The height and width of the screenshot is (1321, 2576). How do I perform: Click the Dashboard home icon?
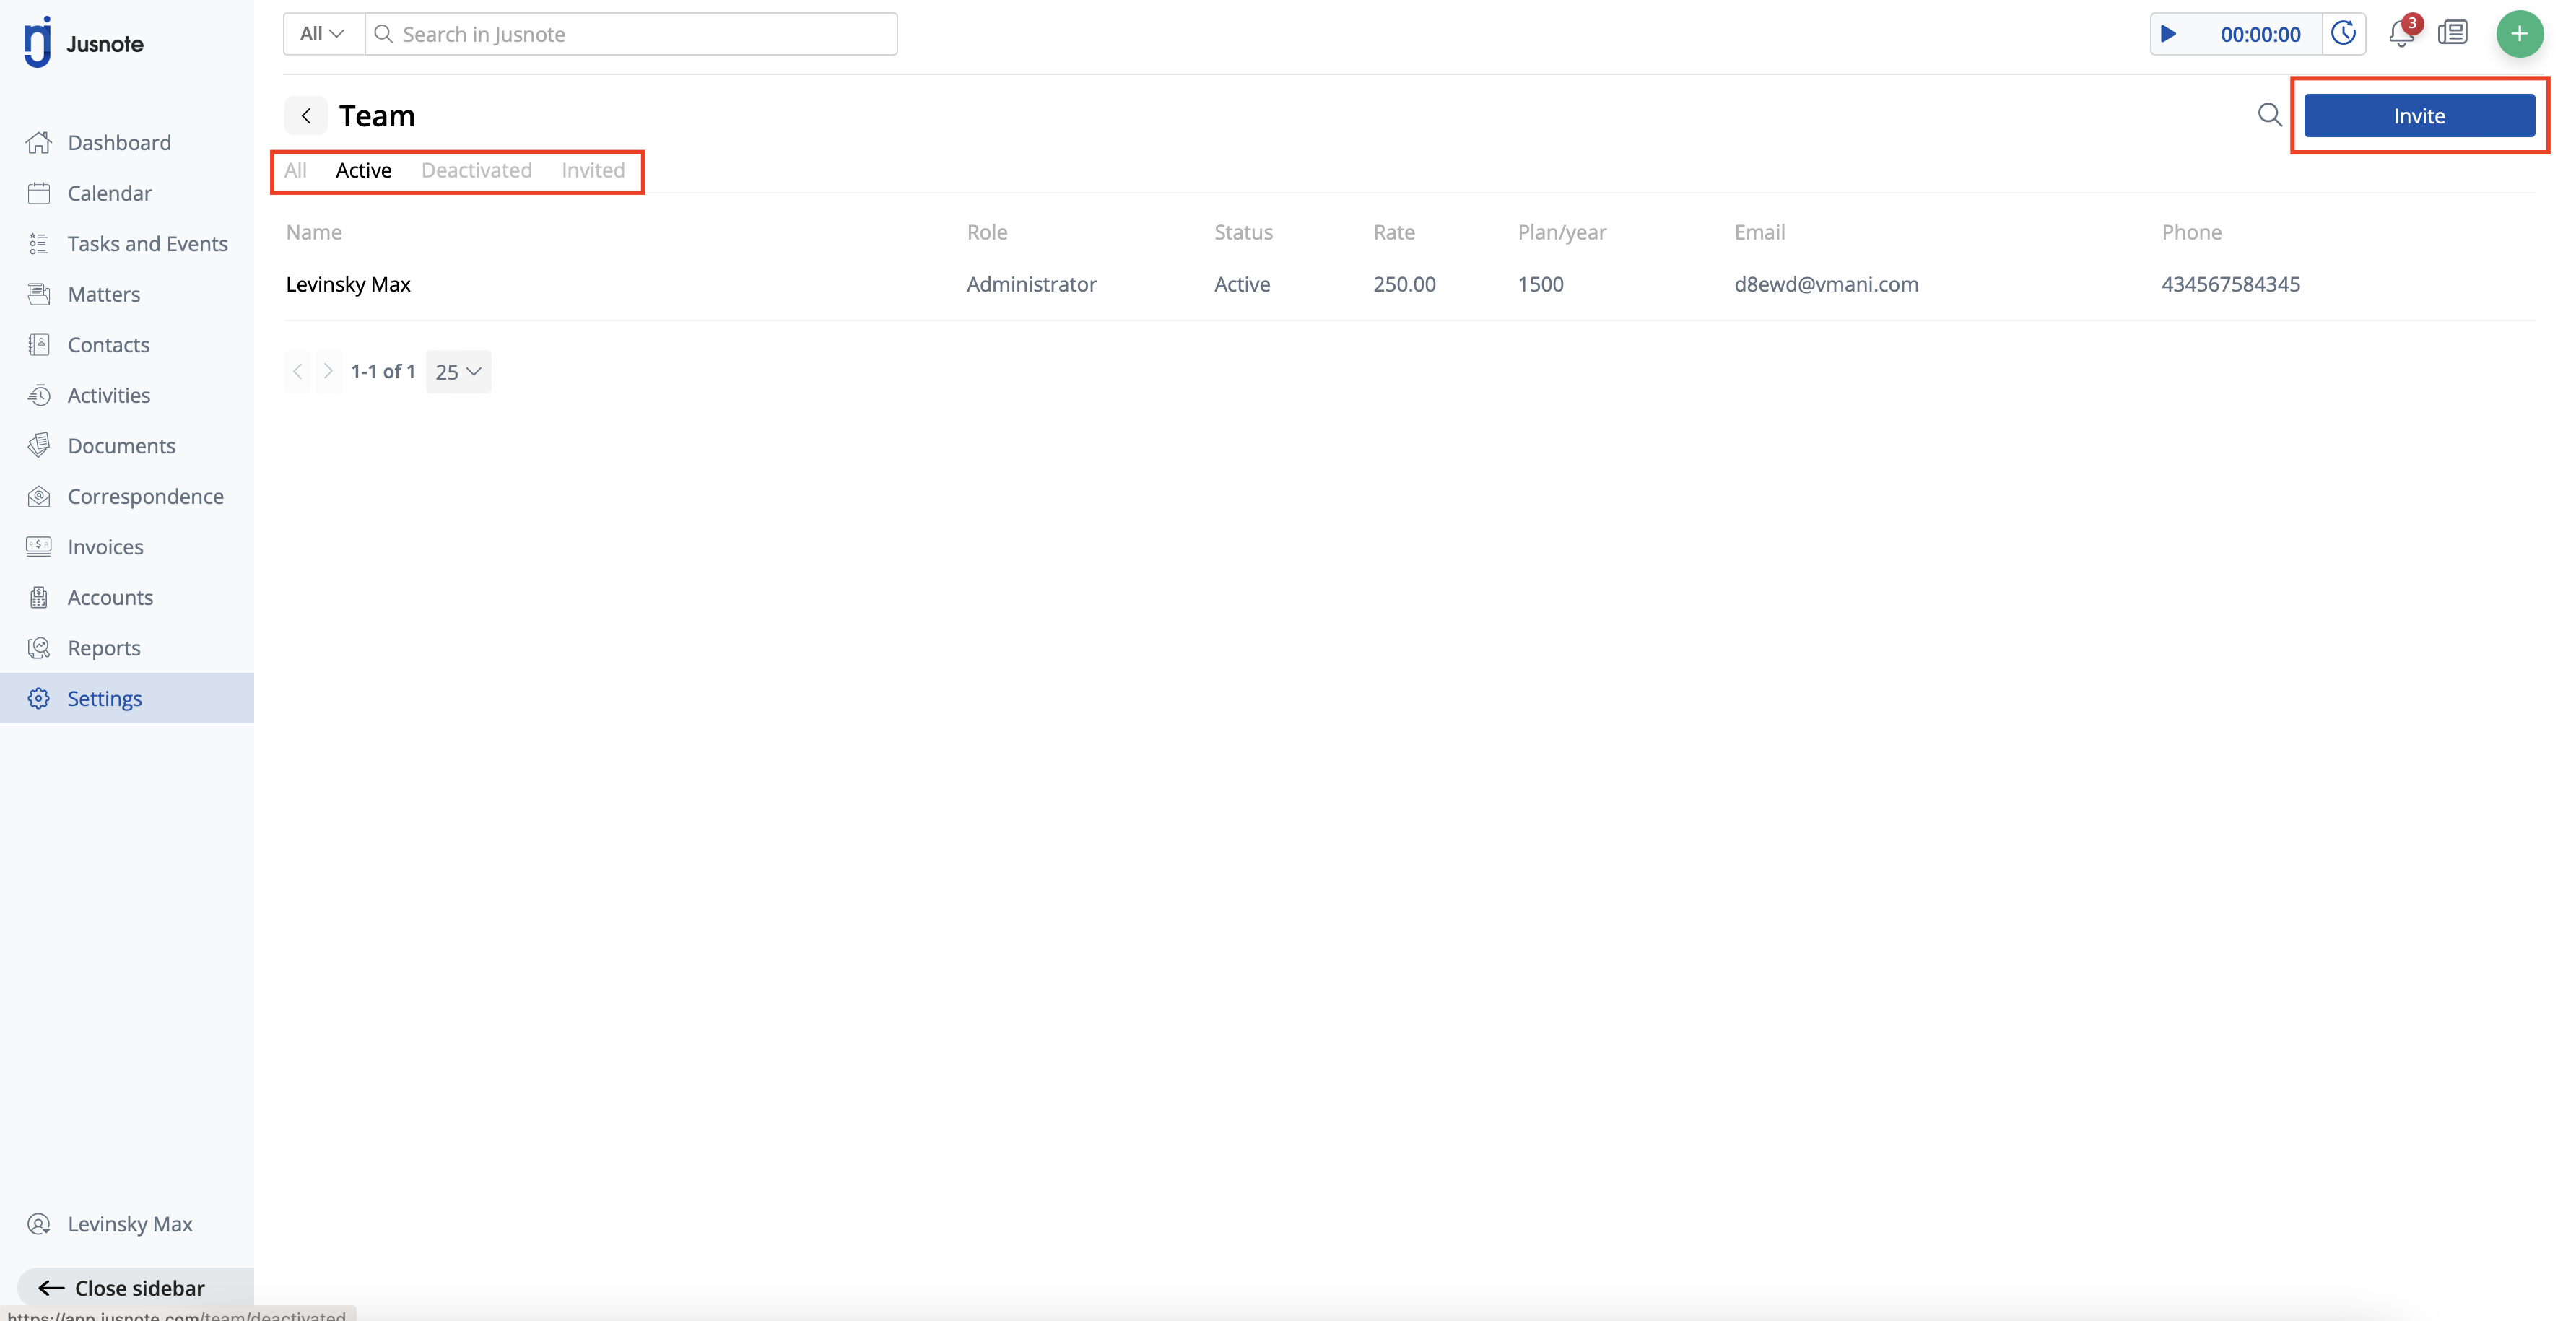[x=39, y=142]
